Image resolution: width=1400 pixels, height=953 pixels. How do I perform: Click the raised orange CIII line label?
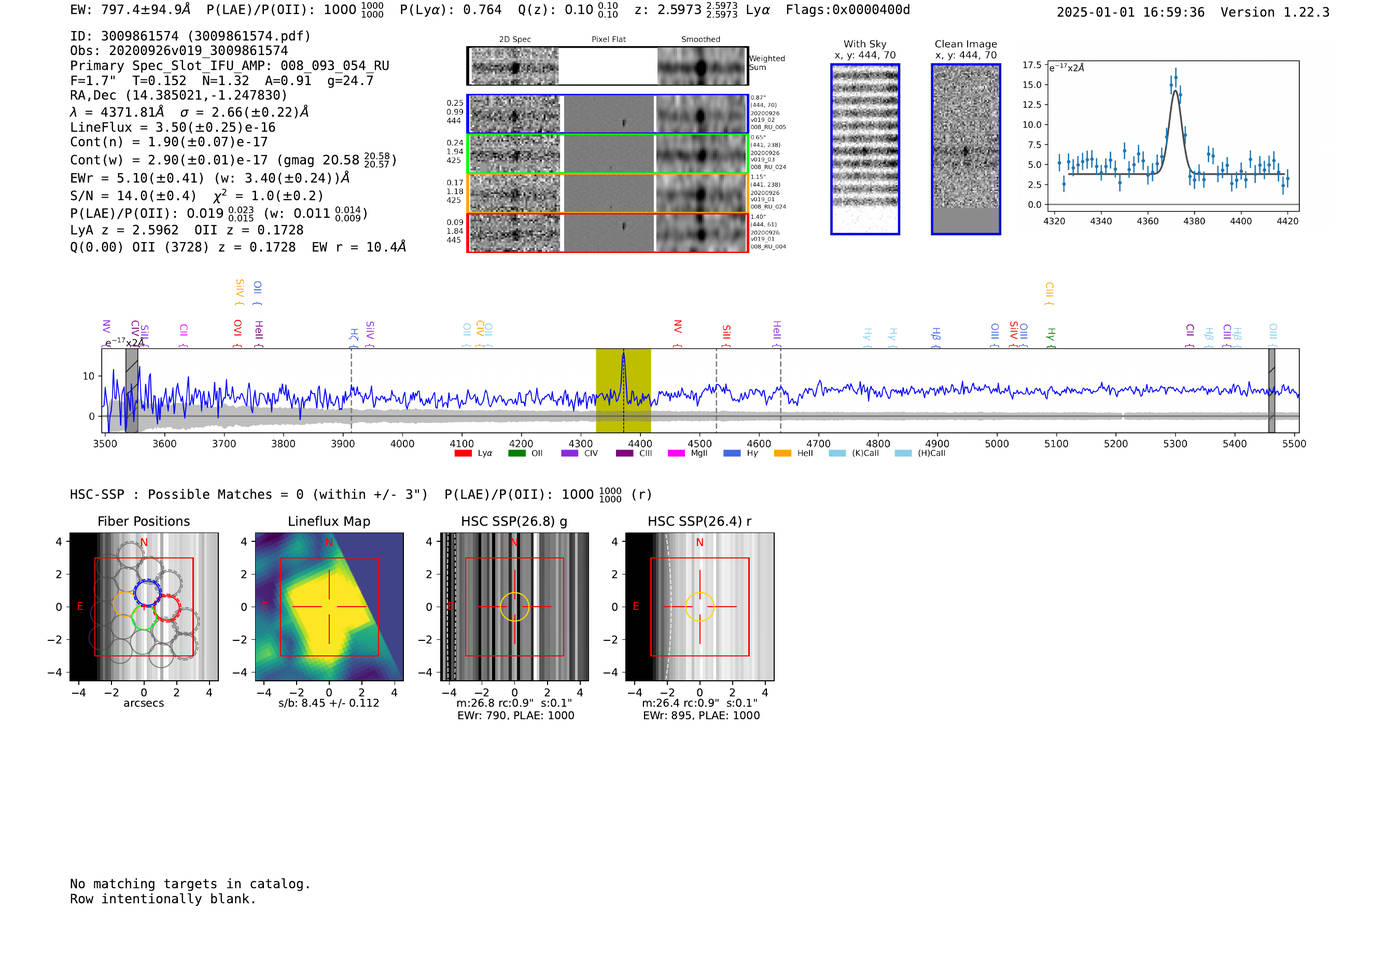pos(1049,292)
